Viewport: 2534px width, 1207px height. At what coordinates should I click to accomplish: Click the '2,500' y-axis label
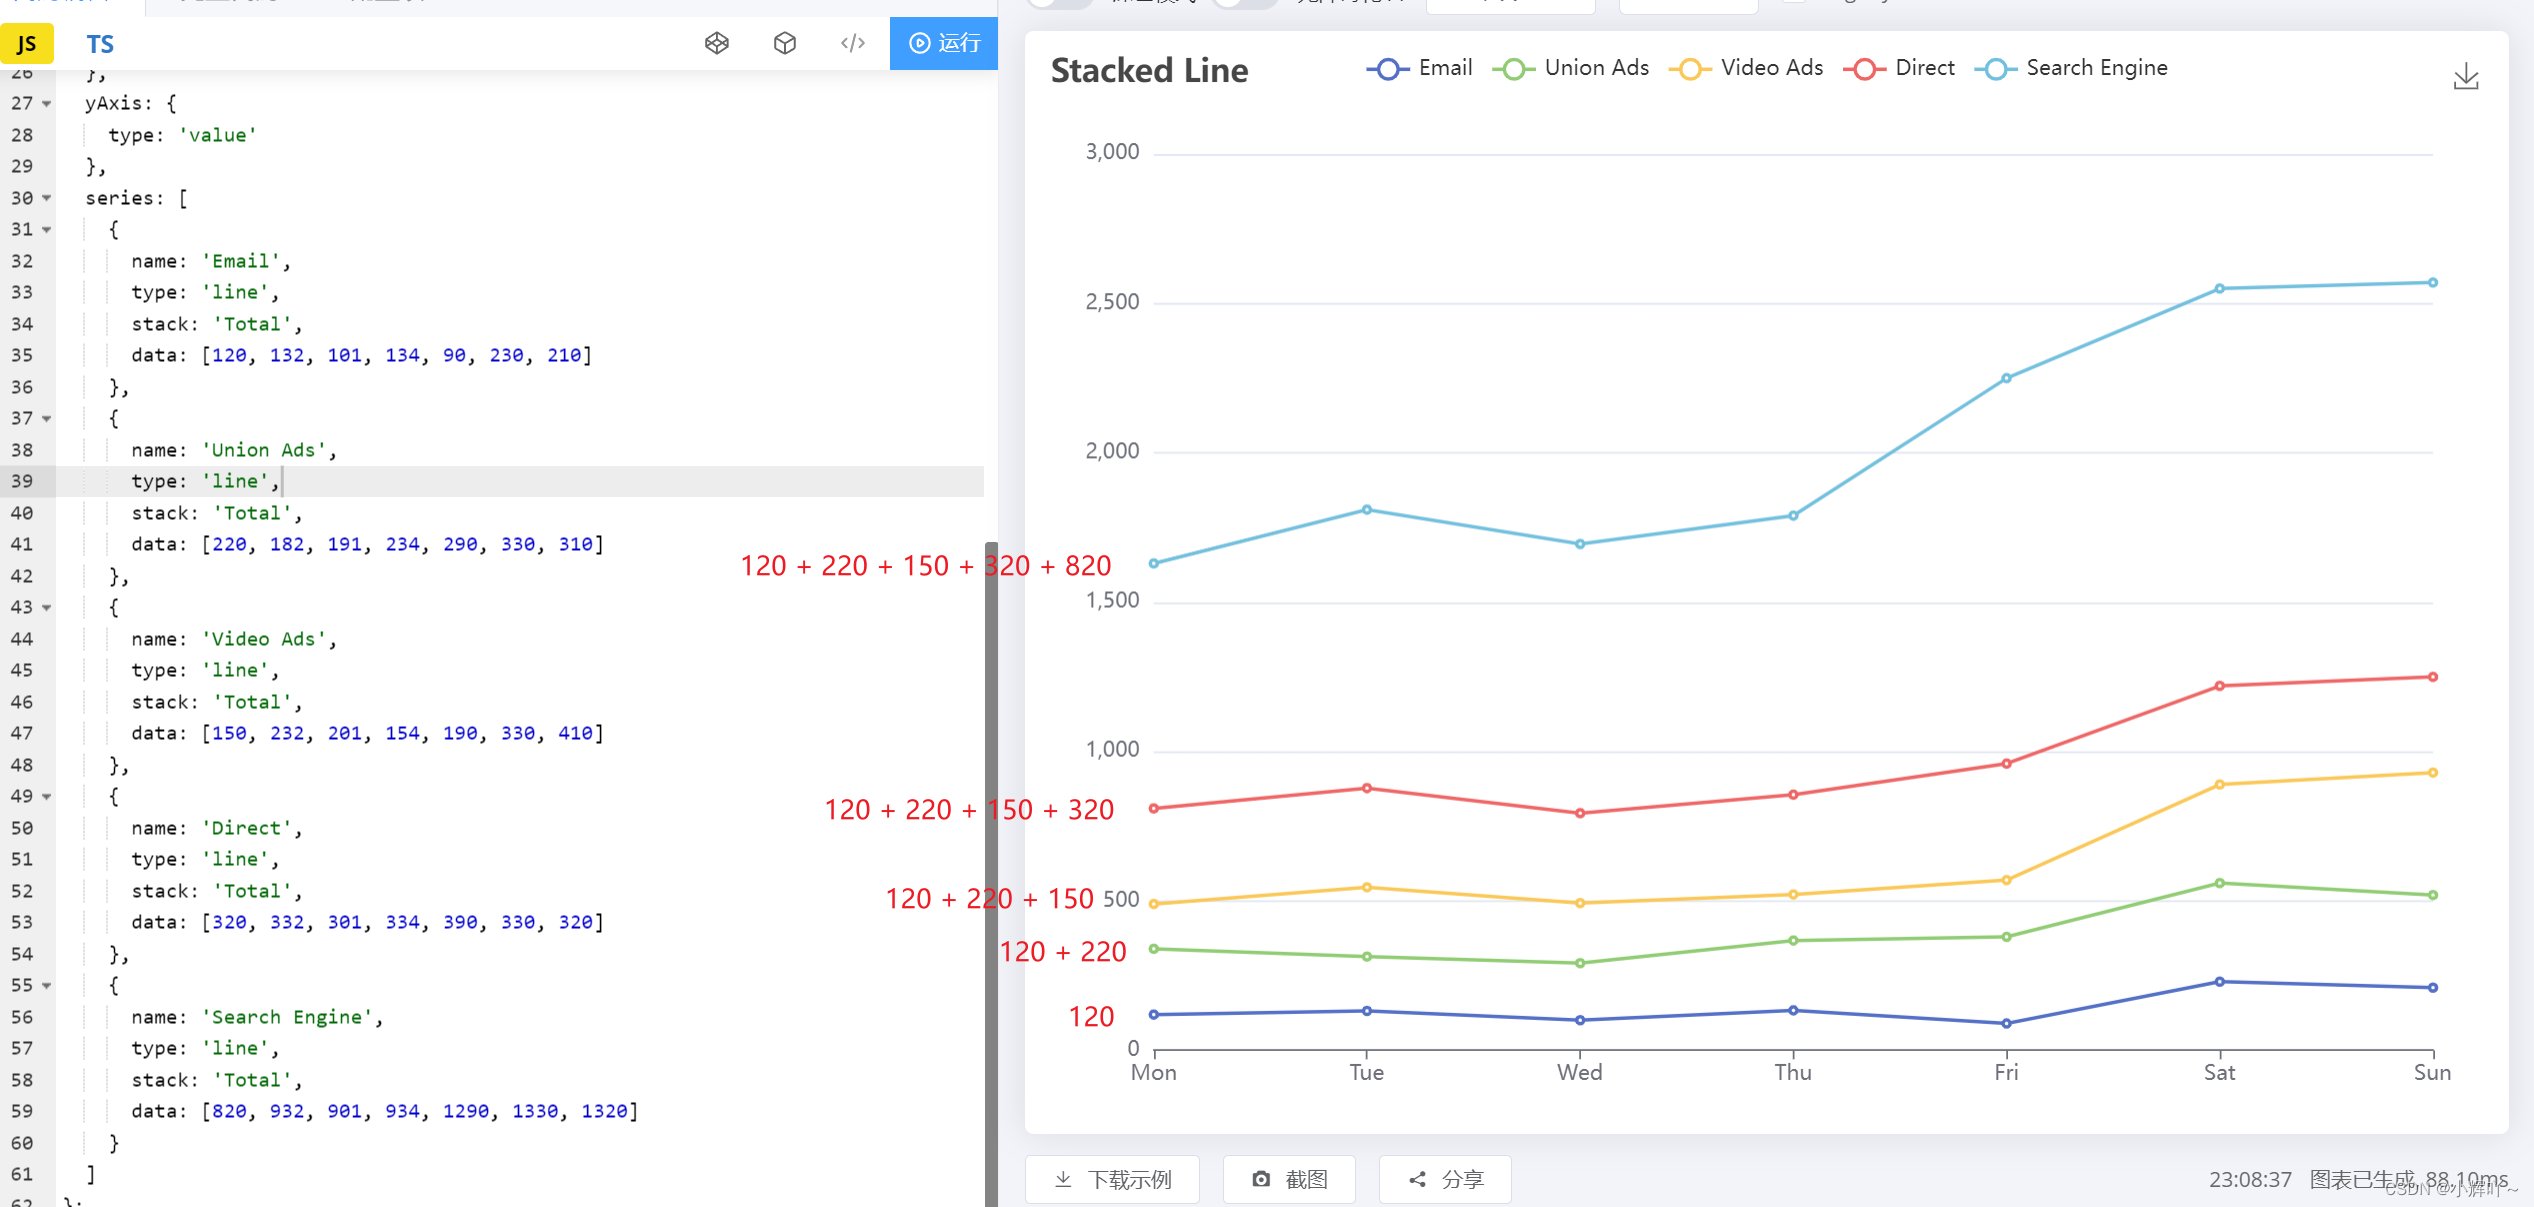point(1112,301)
